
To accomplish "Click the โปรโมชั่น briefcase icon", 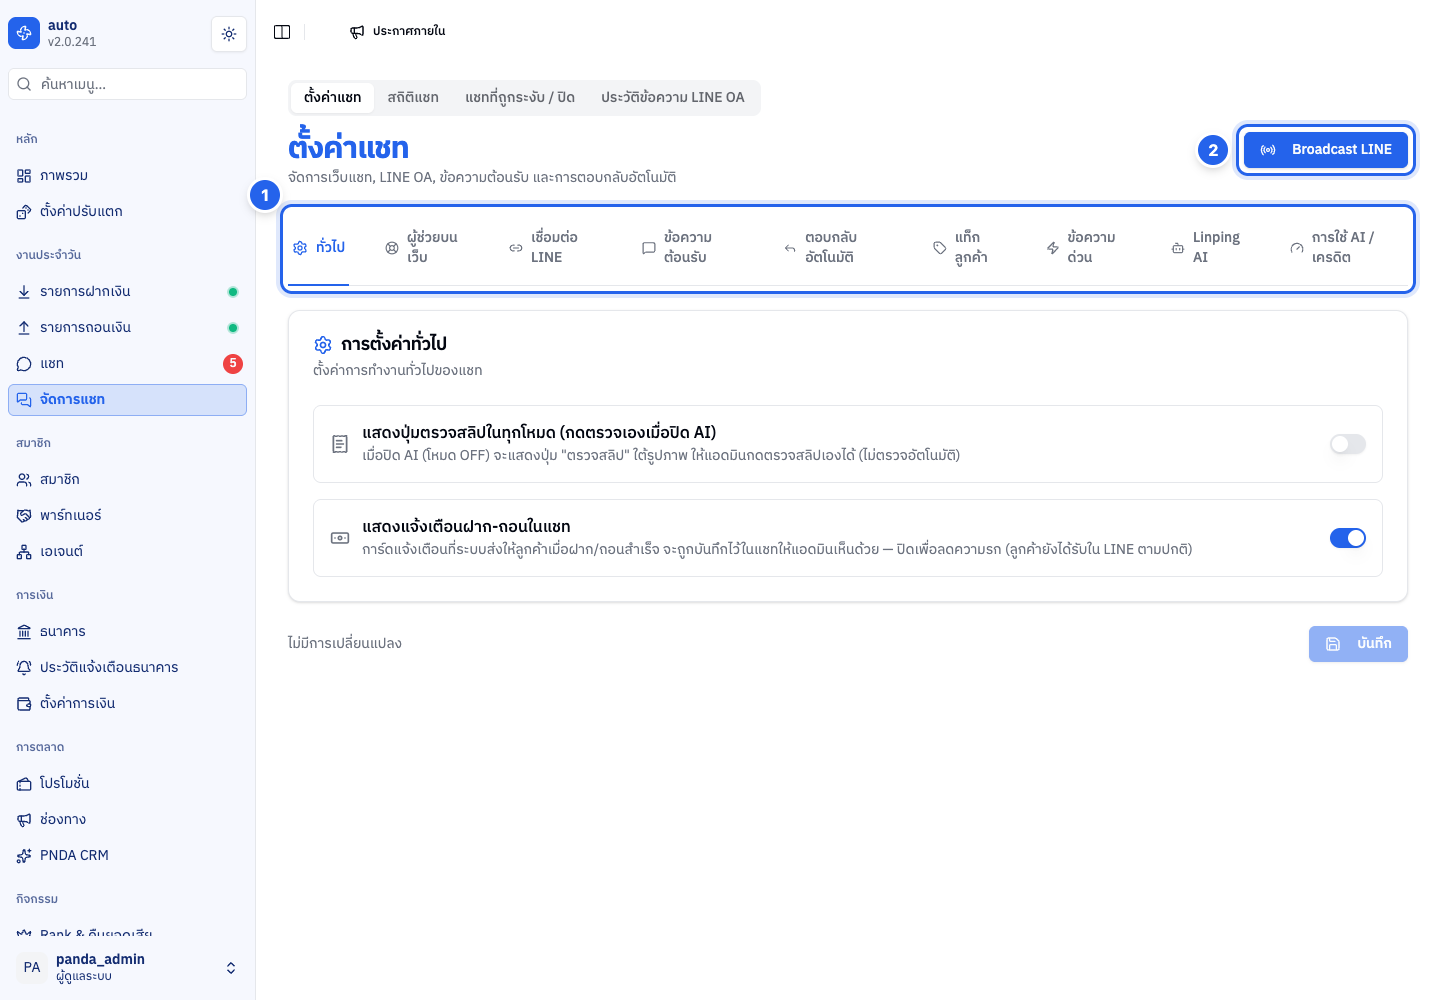I will 24,784.
